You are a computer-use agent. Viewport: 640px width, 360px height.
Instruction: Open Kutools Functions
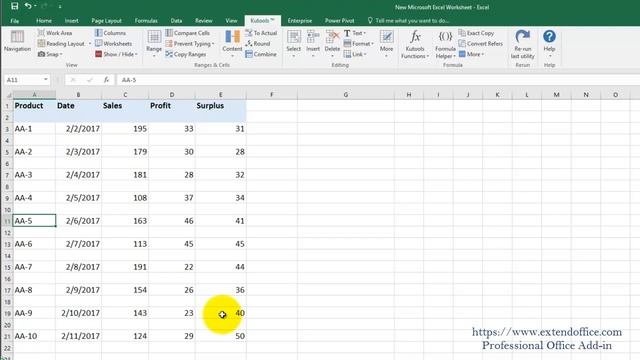click(415, 44)
